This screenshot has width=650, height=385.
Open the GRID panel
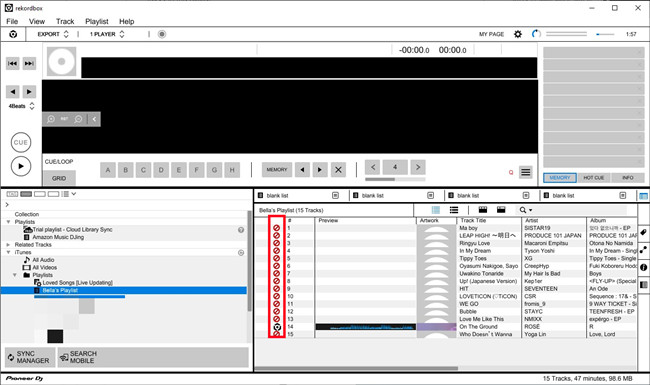pos(59,178)
